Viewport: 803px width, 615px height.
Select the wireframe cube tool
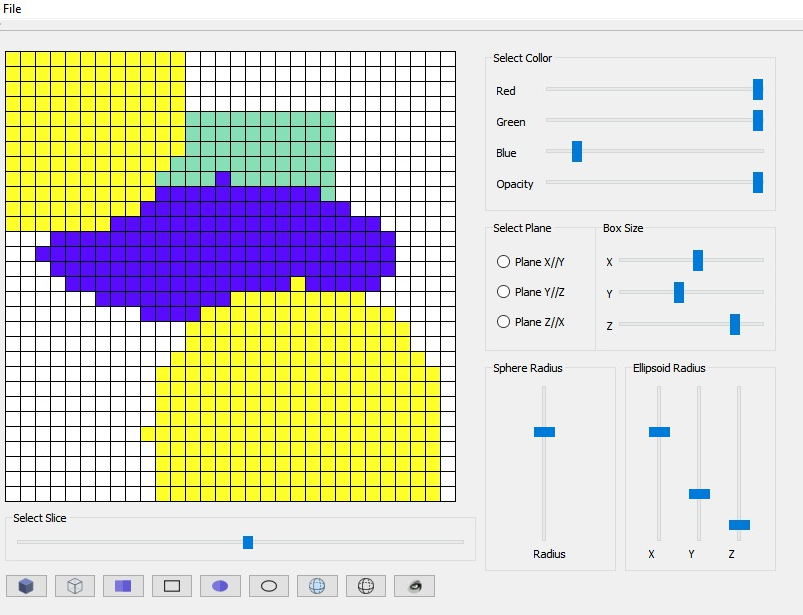(x=74, y=586)
